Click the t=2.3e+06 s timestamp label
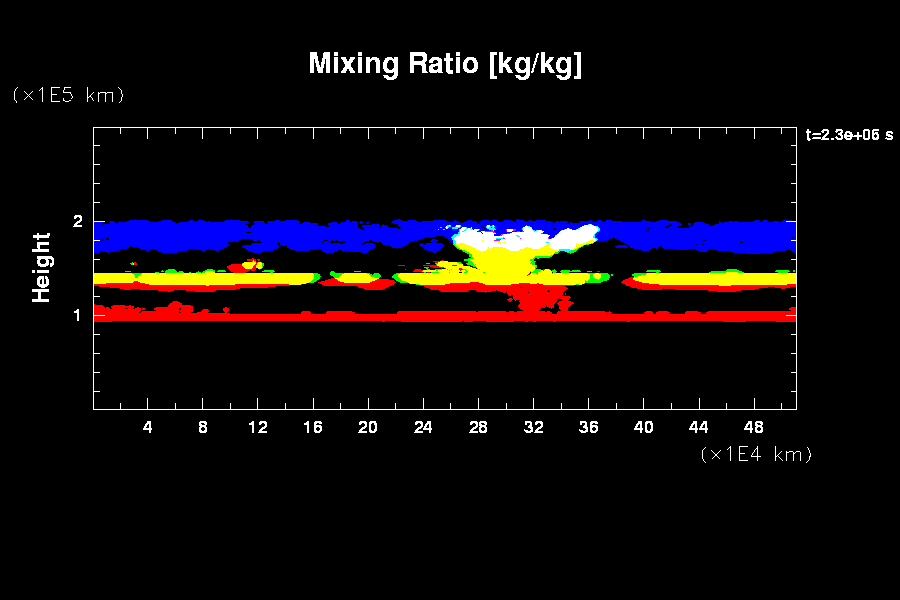 849,135
